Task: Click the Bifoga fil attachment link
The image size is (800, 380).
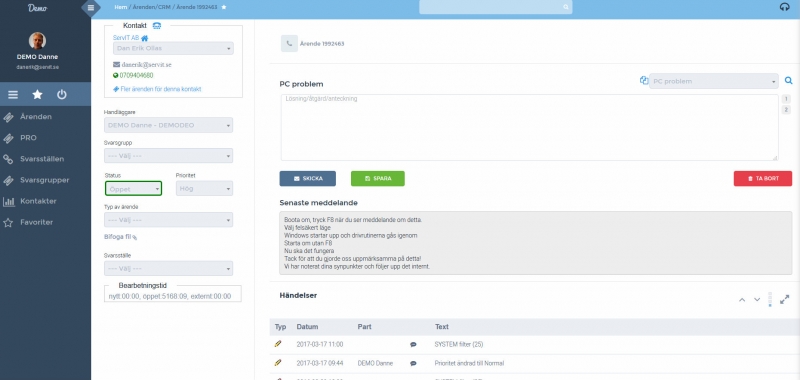Action: click(x=118, y=237)
